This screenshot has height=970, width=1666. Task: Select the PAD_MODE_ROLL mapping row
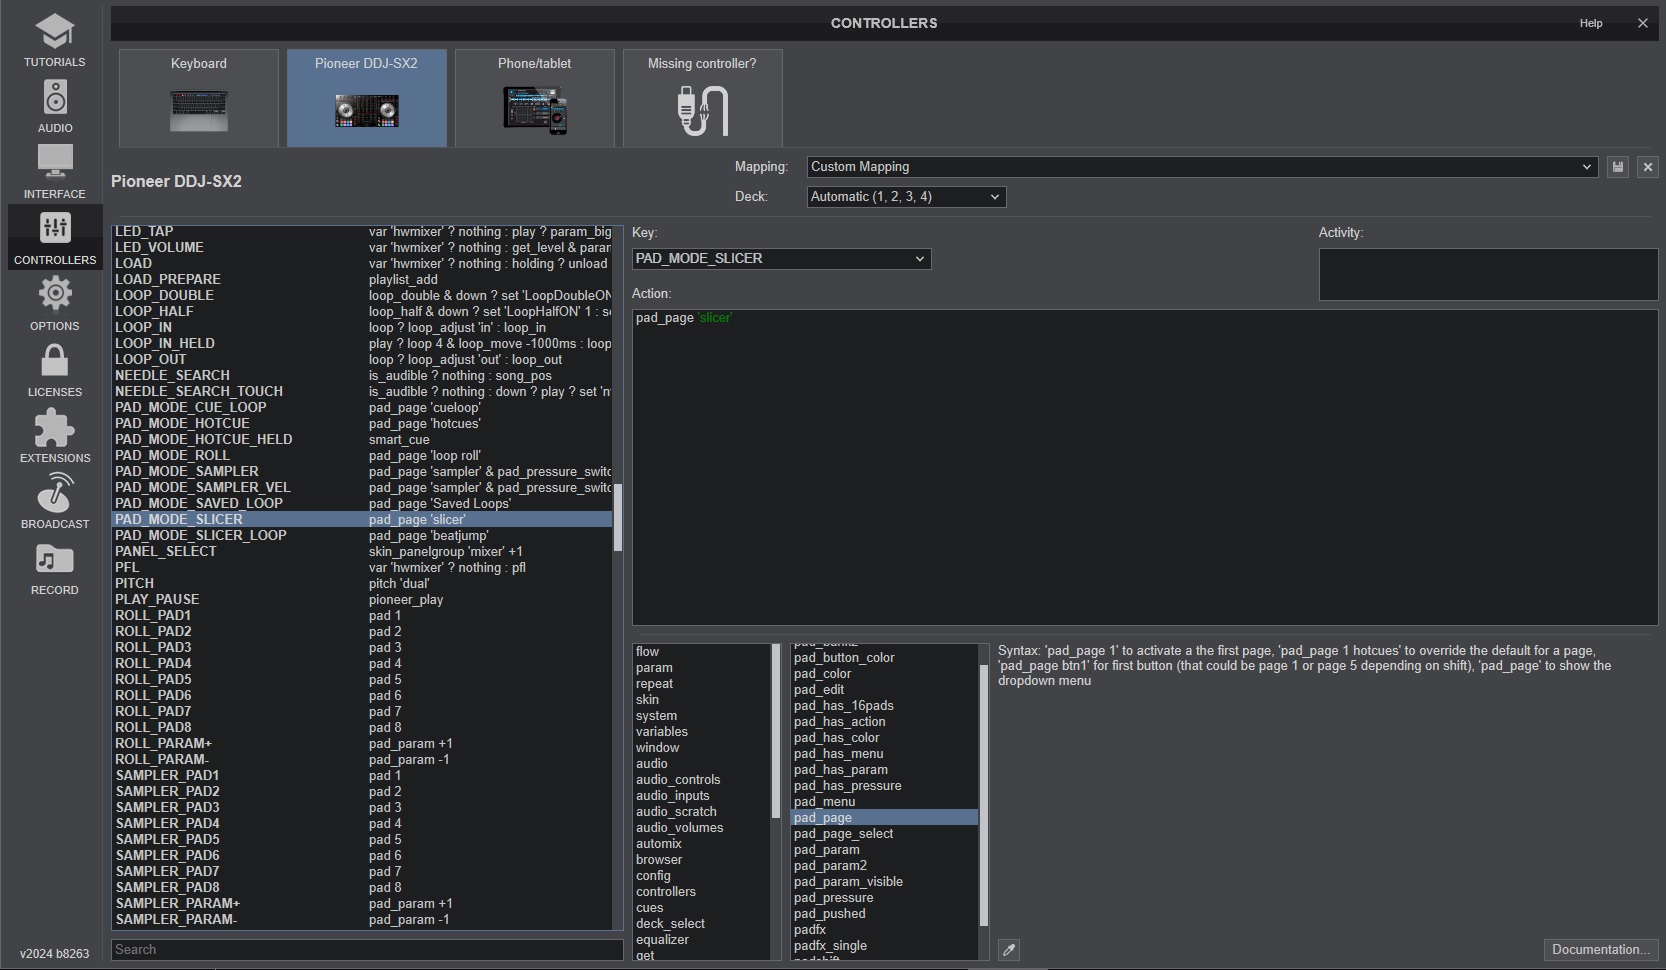[x=361, y=456]
